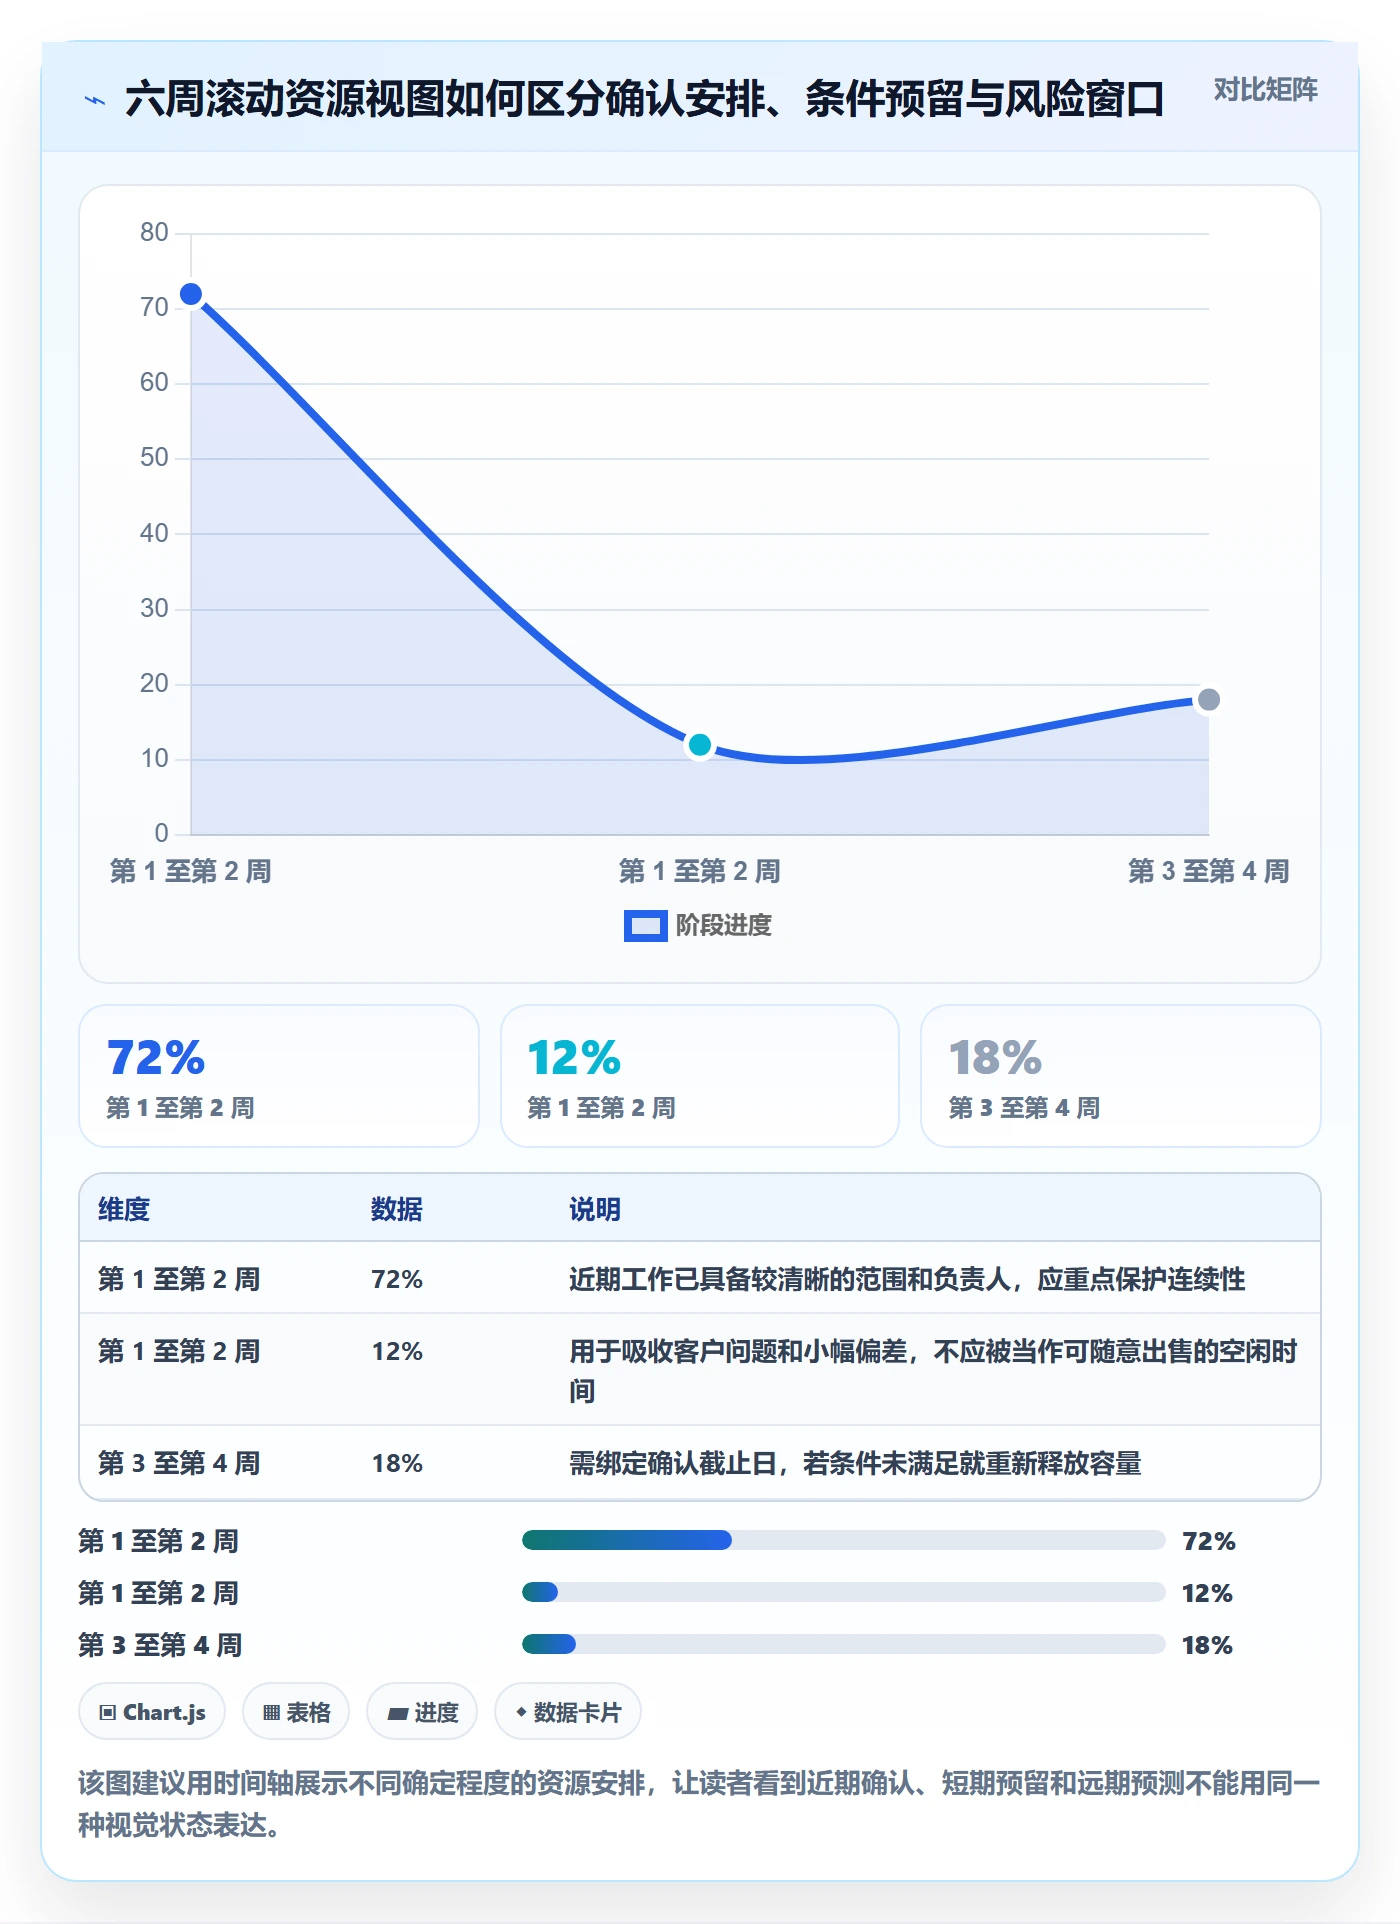
Task: Click the 进度 tag chip
Action: pyautogui.click(x=422, y=1712)
